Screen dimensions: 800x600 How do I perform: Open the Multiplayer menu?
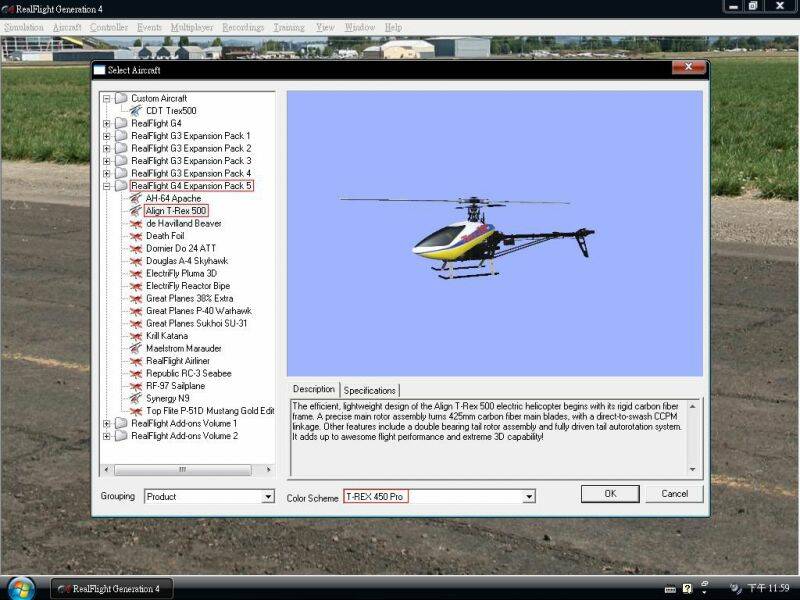coord(192,28)
